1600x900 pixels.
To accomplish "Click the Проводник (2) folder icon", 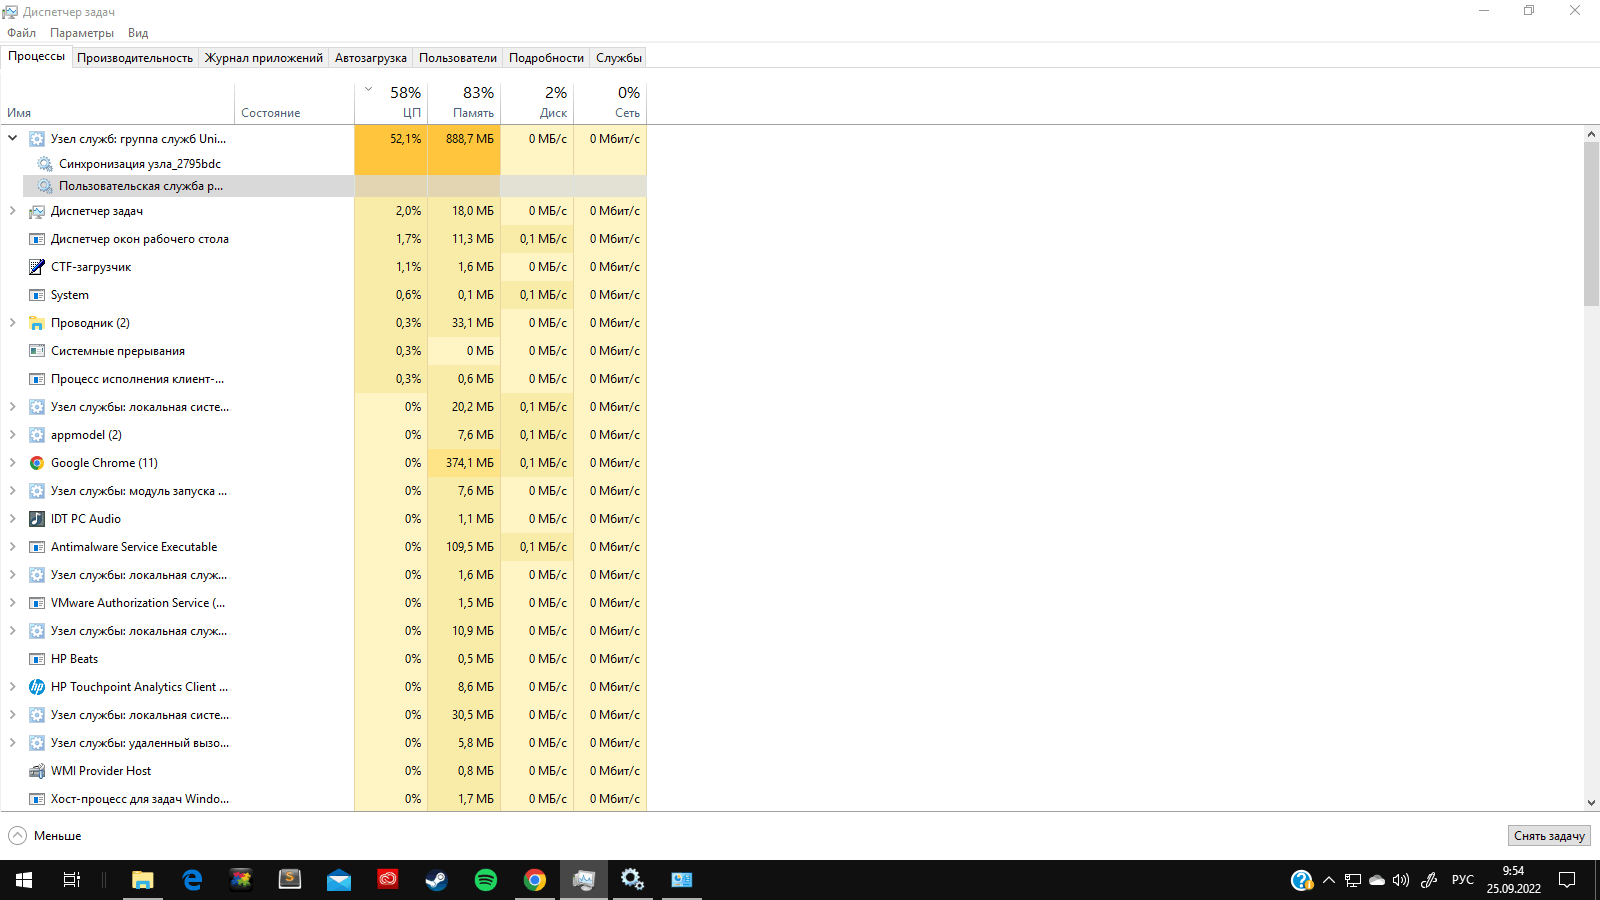I will pos(37,323).
